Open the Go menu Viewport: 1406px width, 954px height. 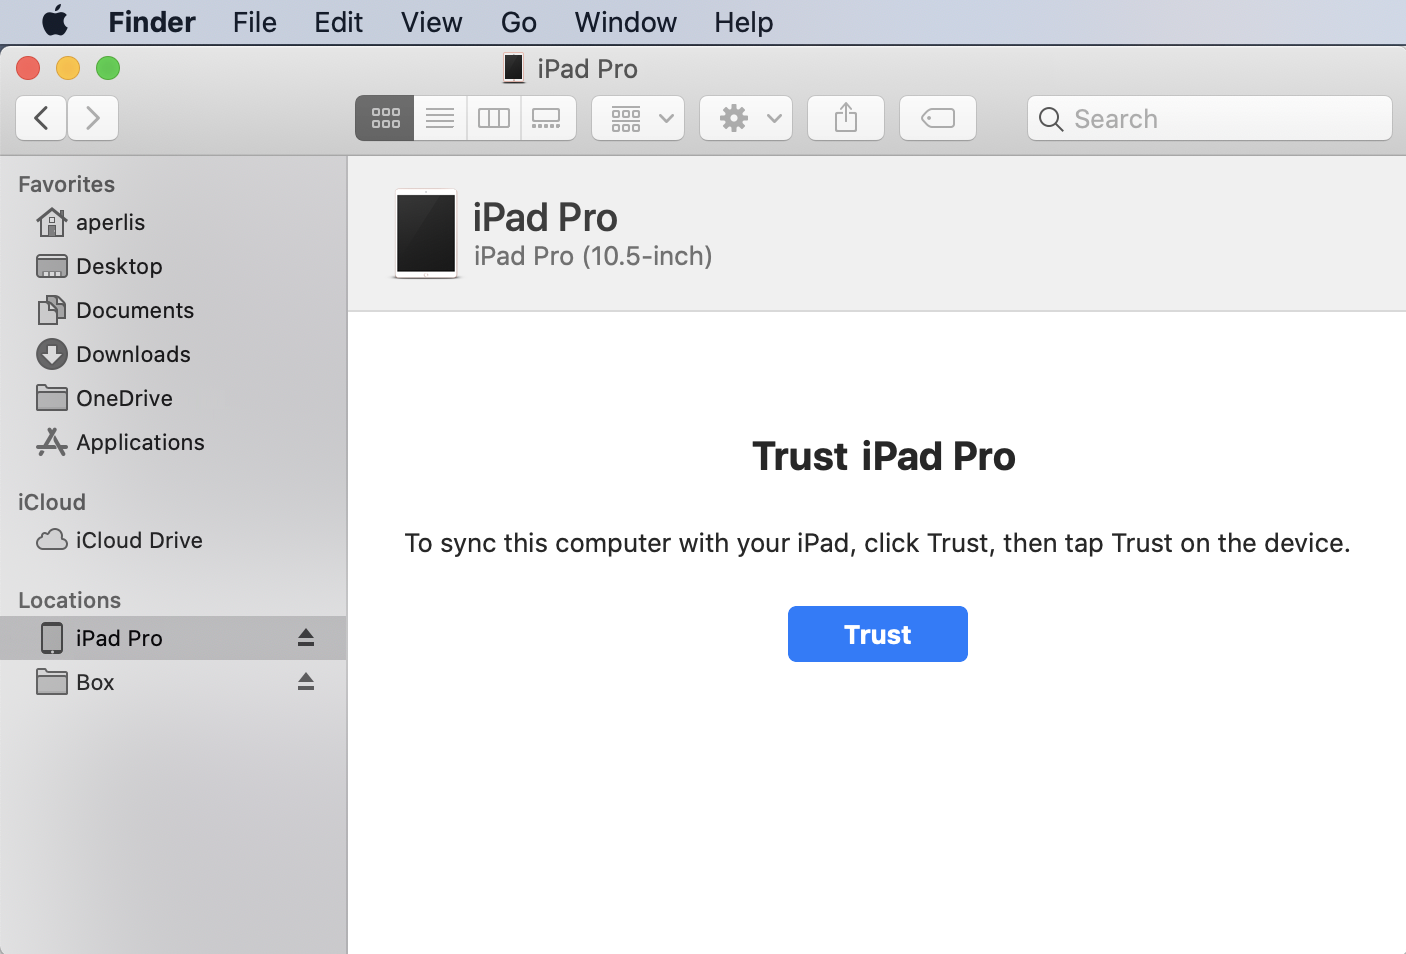click(519, 22)
